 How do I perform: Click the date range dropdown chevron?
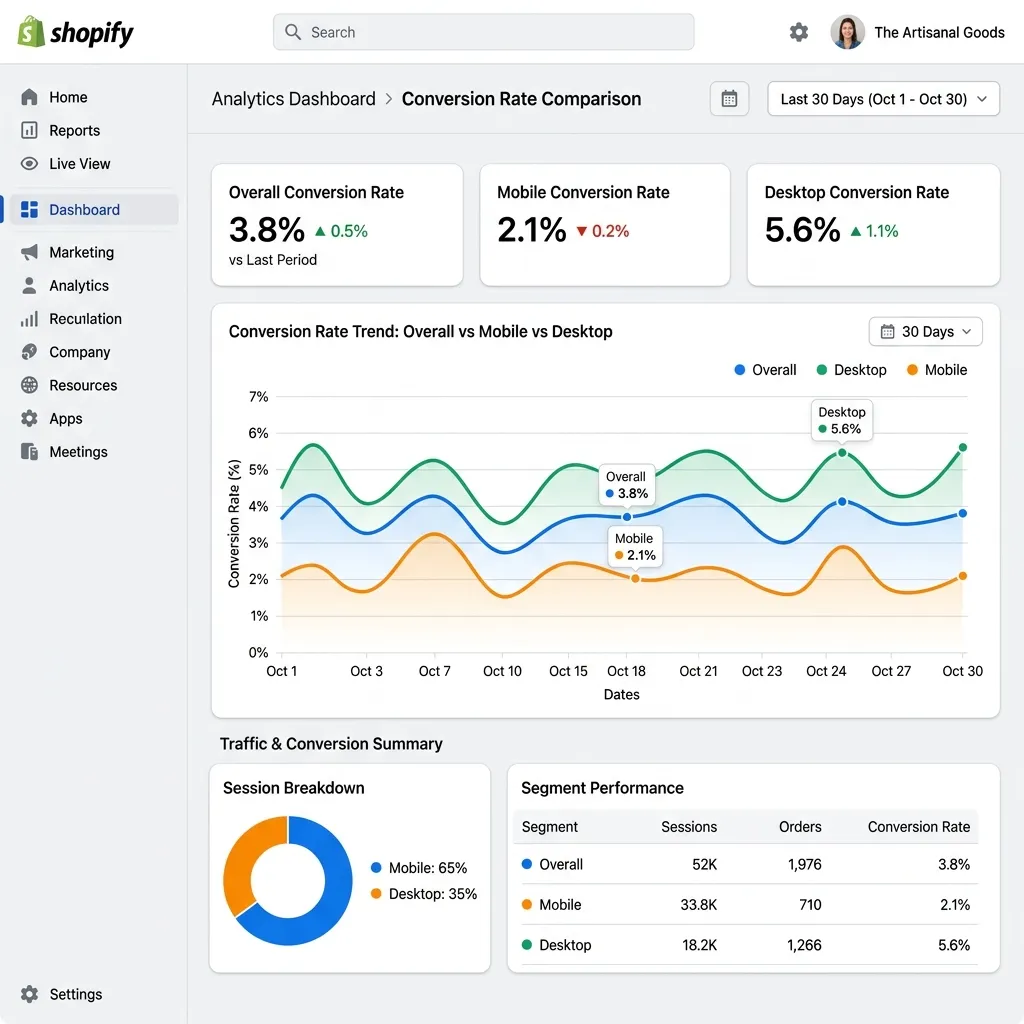(x=982, y=99)
